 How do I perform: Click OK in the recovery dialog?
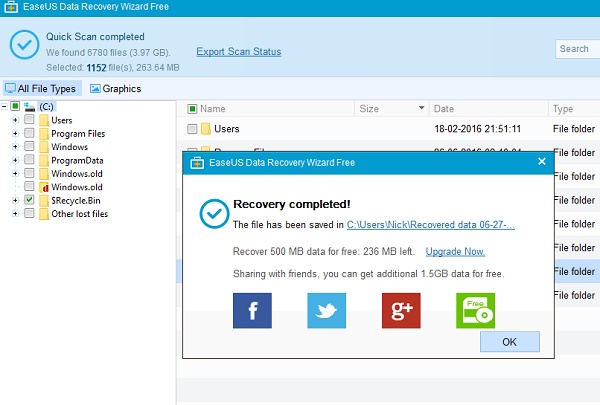[x=510, y=341]
